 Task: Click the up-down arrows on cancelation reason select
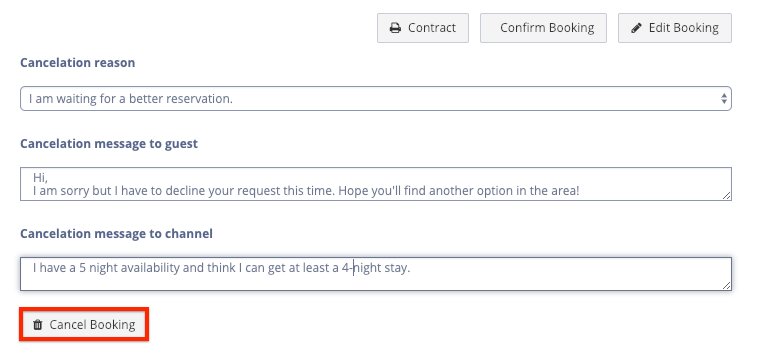coord(724,98)
